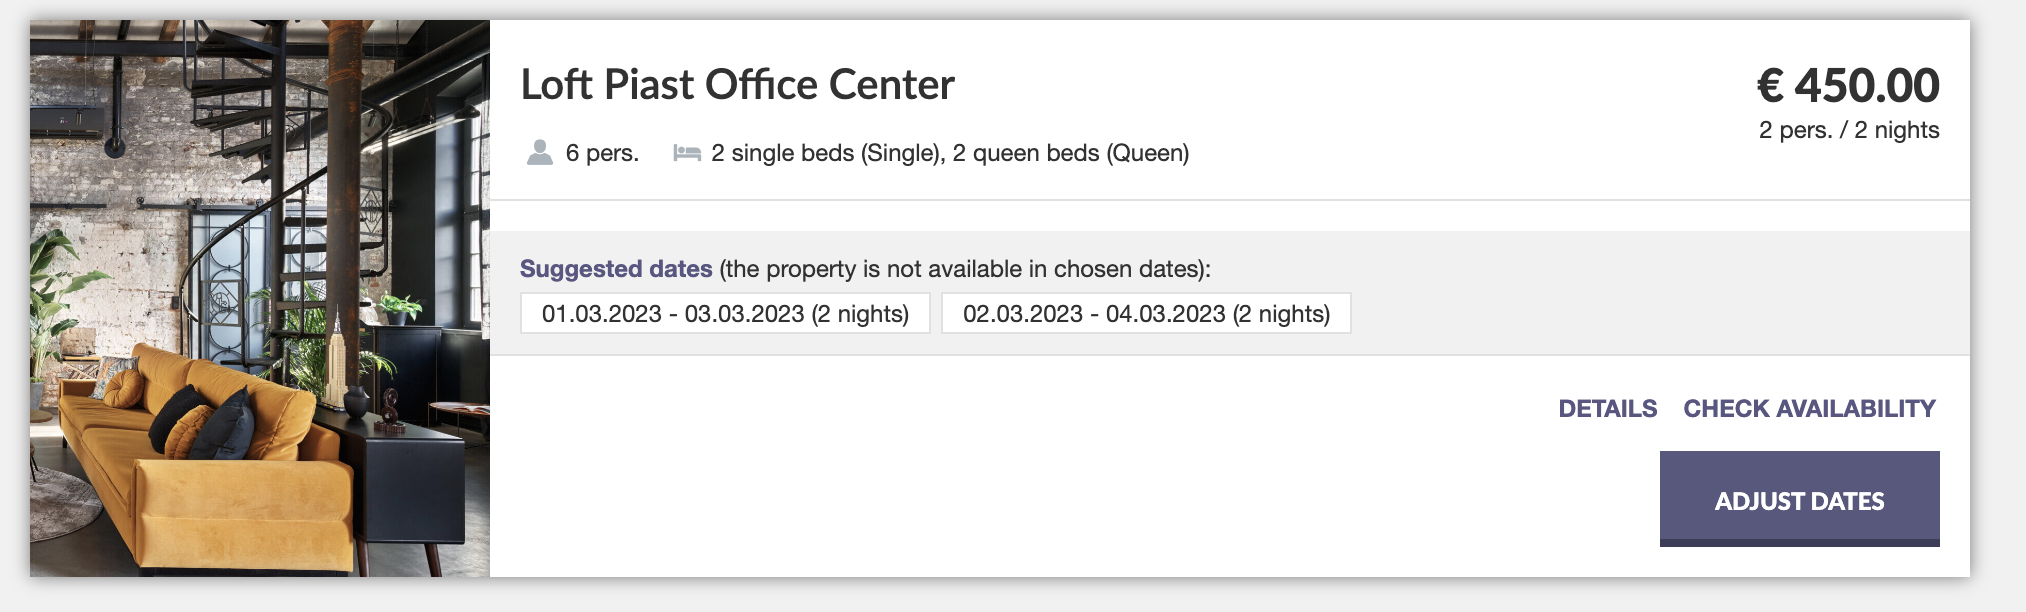
Task: Click the bed icon beside bed types
Action: click(x=686, y=153)
